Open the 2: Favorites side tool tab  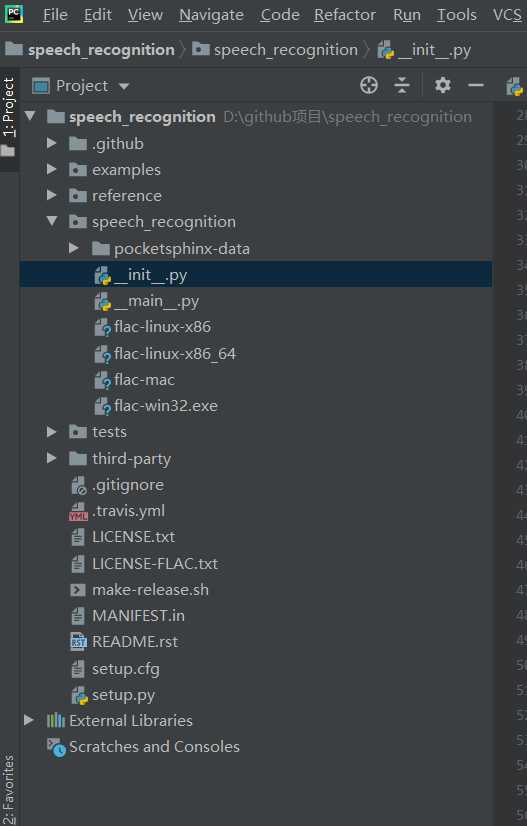(x=8, y=789)
